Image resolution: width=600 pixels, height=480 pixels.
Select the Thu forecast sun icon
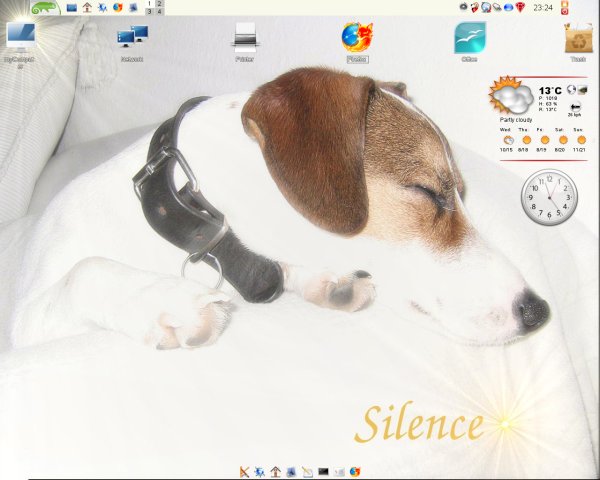click(x=527, y=140)
